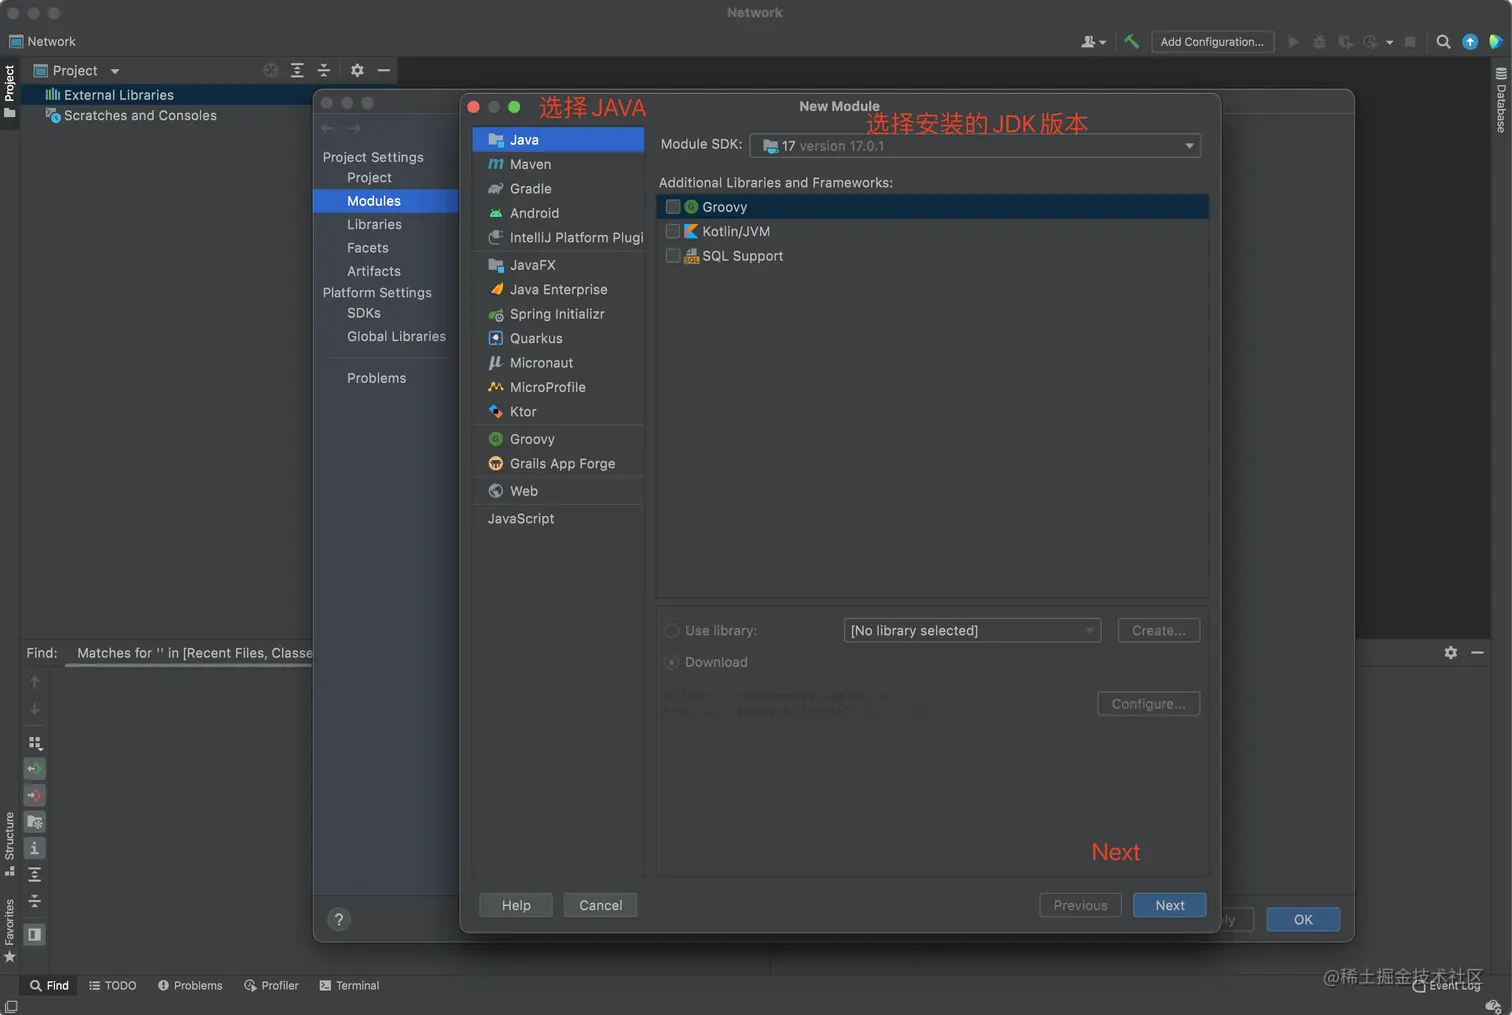Screen dimensions: 1512x1015
Task: Click Cancel in New Module dialog
Action: tap(600, 905)
